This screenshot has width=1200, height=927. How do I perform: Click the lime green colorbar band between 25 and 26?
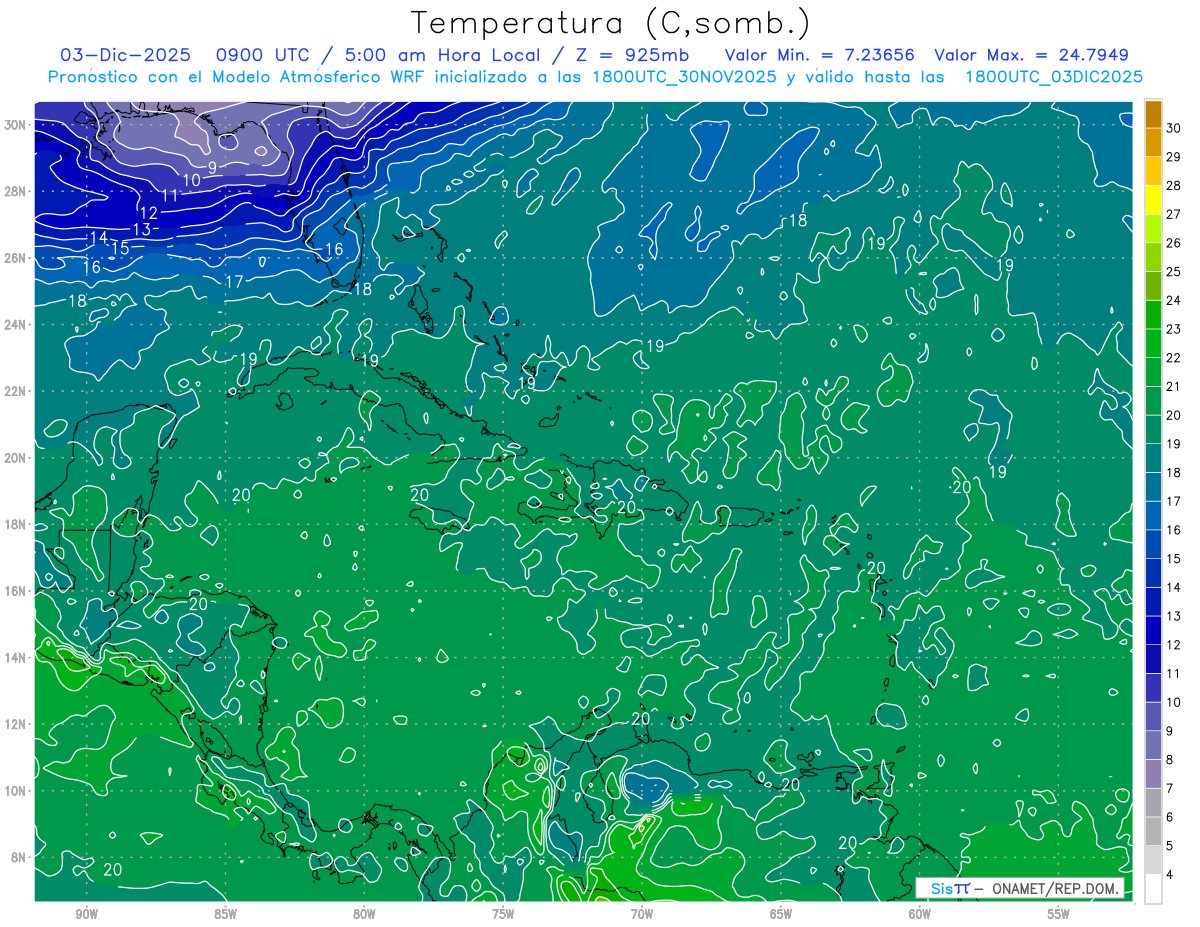pyautogui.click(x=1153, y=258)
